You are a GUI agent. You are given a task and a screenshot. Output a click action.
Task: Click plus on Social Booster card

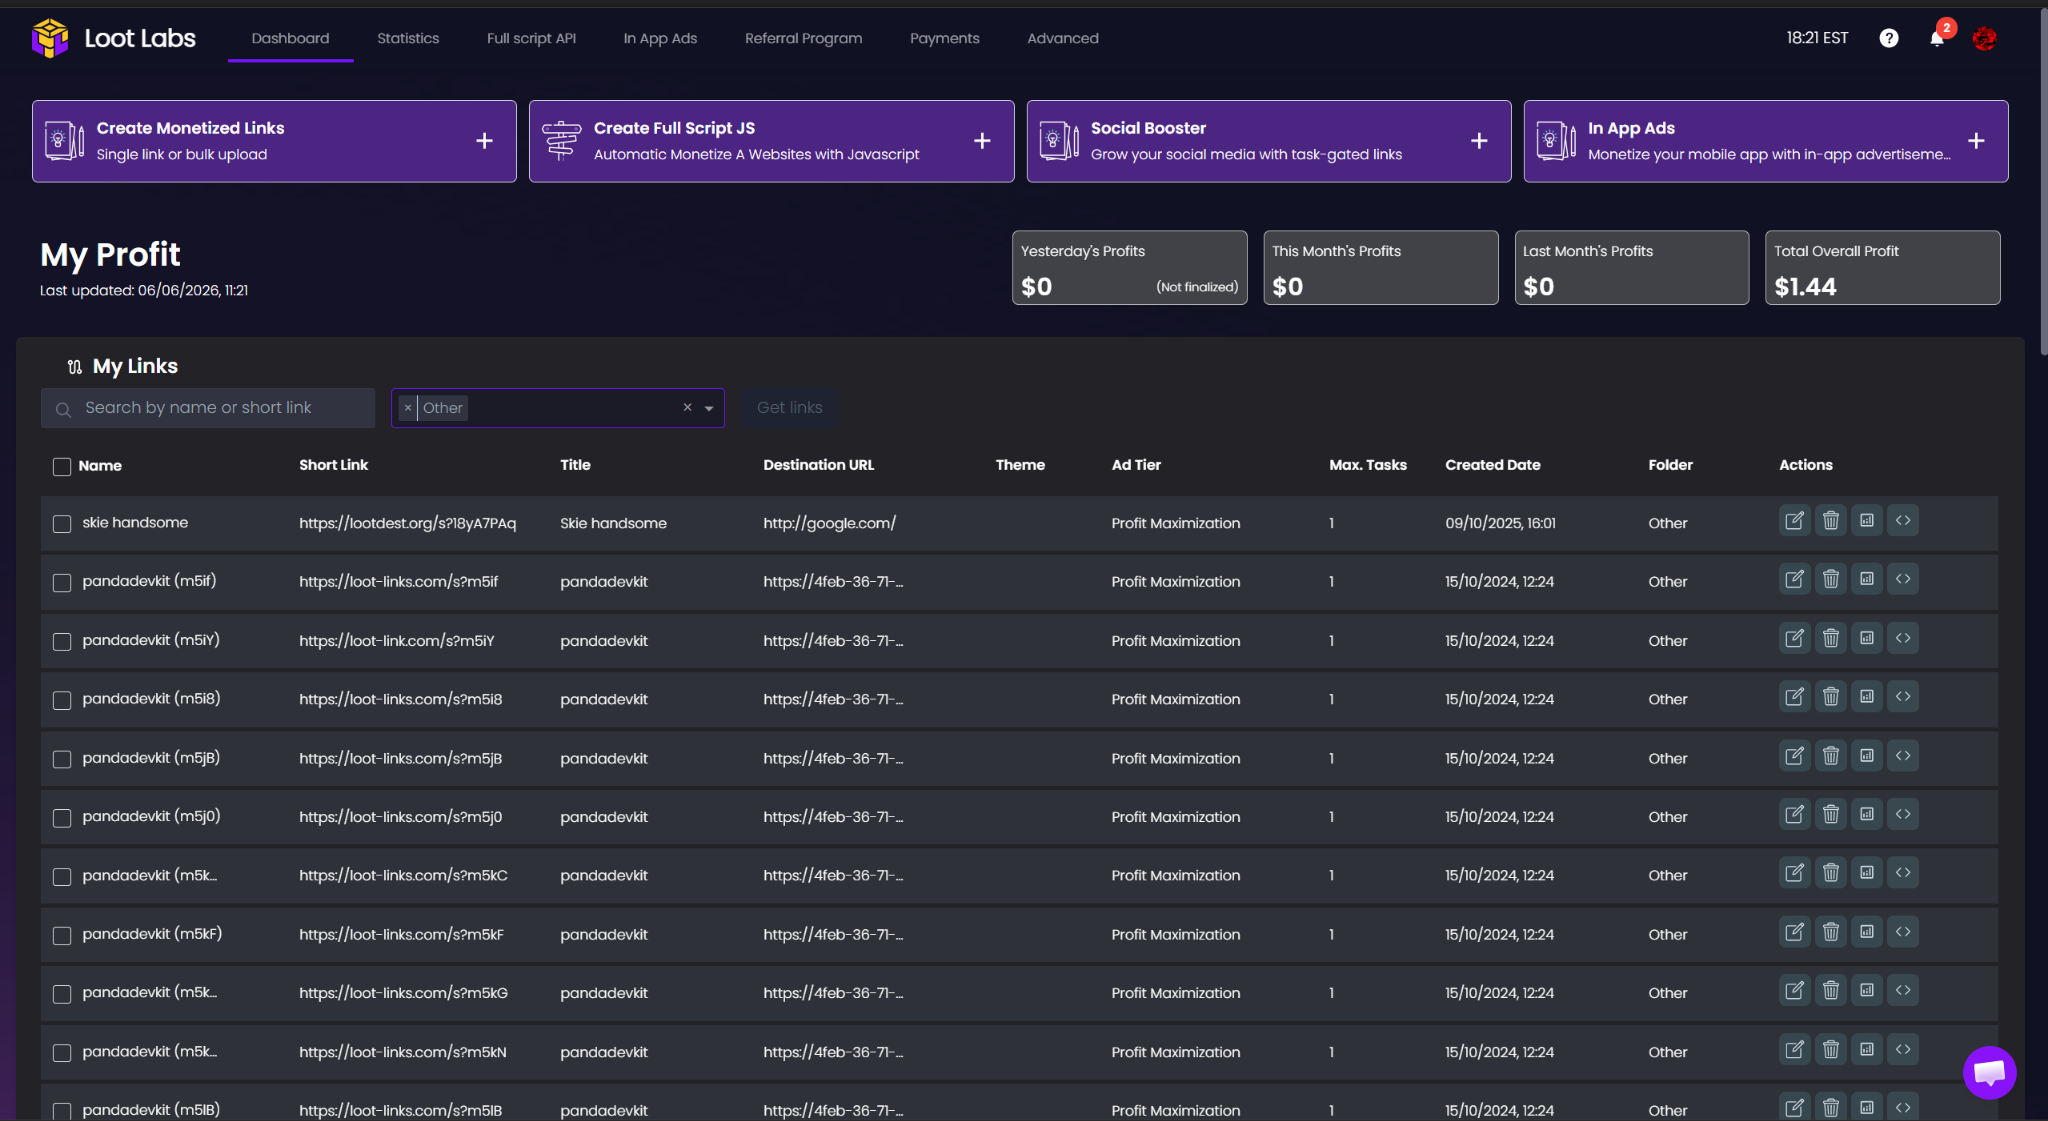pos(1479,141)
